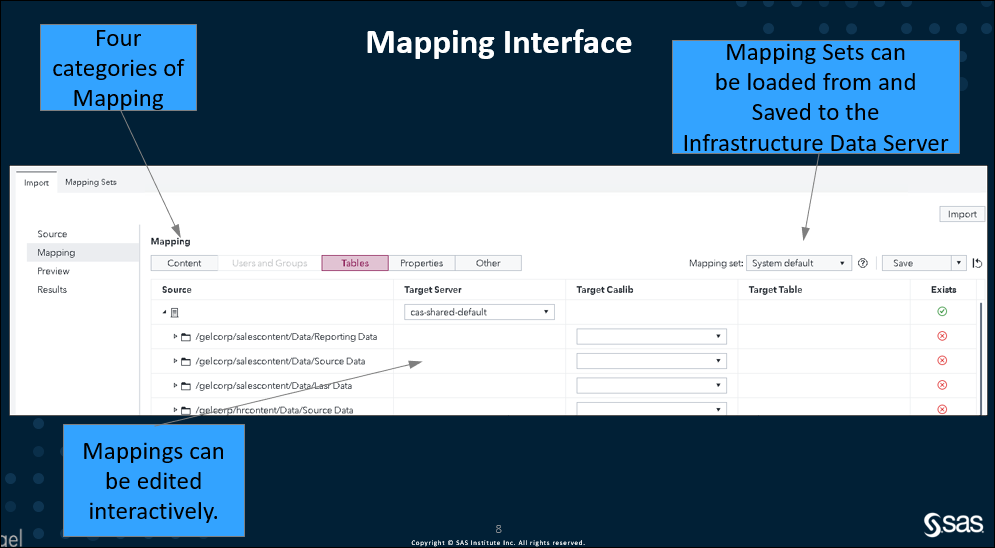Open the Mapping set System default dropdown

(x=798, y=263)
